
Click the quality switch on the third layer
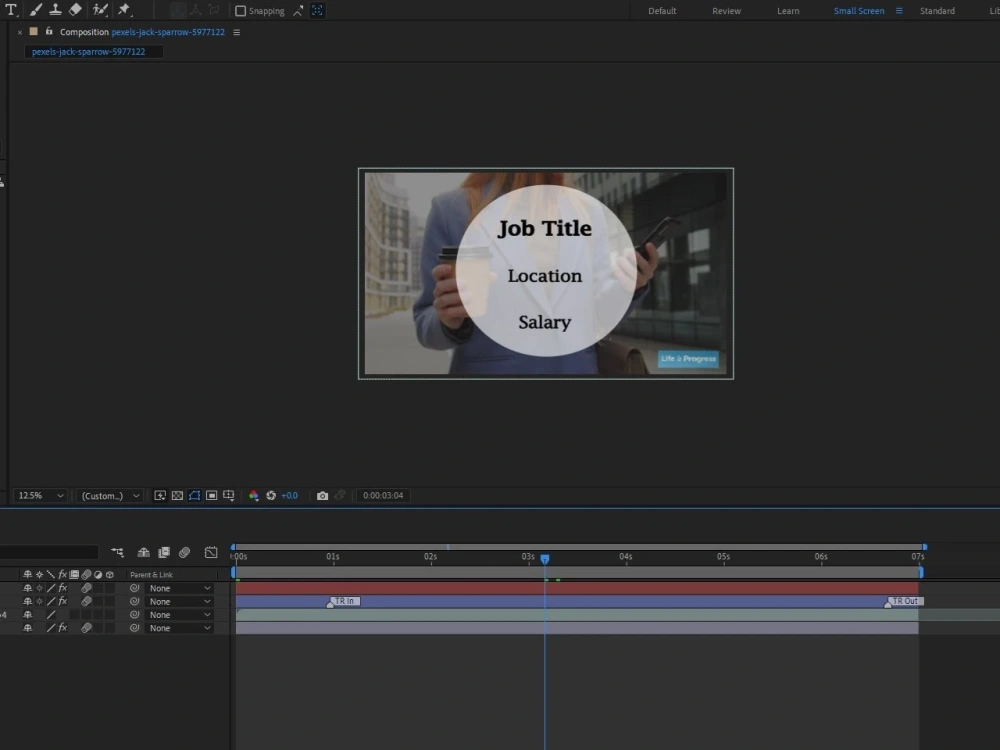51,615
